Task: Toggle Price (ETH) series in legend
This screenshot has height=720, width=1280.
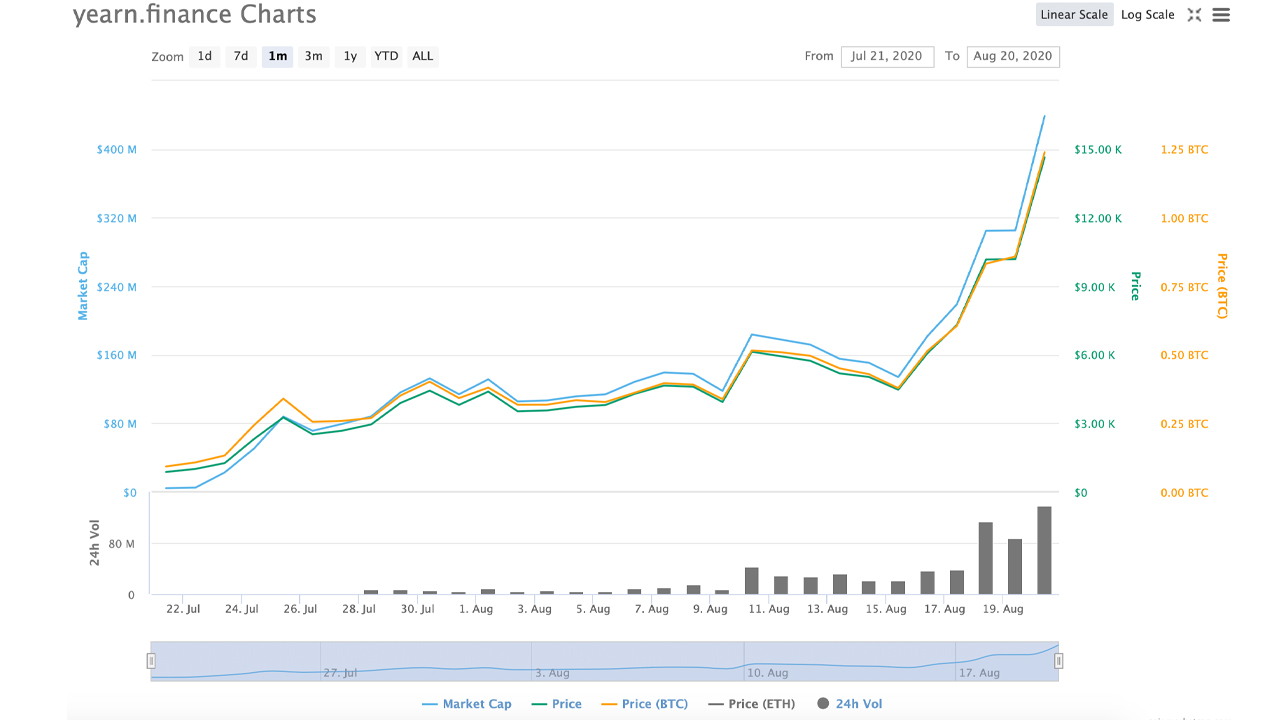Action: point(751,704)
